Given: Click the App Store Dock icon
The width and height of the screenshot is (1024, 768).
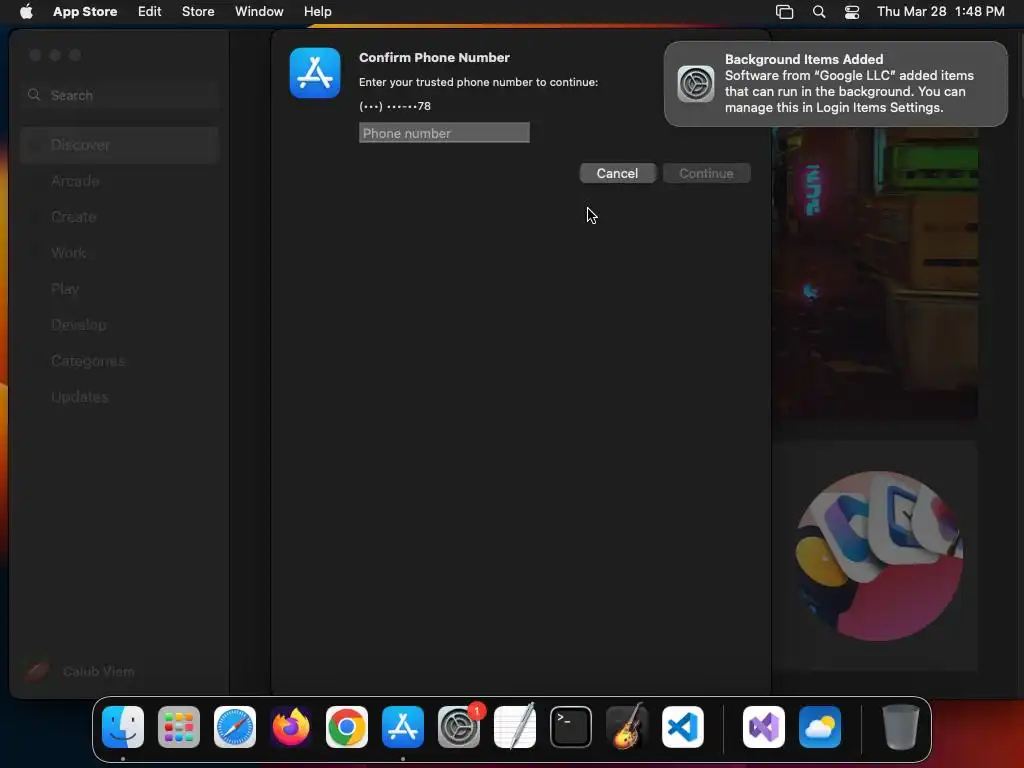Looking at the screenshot, I should [403, 727].
